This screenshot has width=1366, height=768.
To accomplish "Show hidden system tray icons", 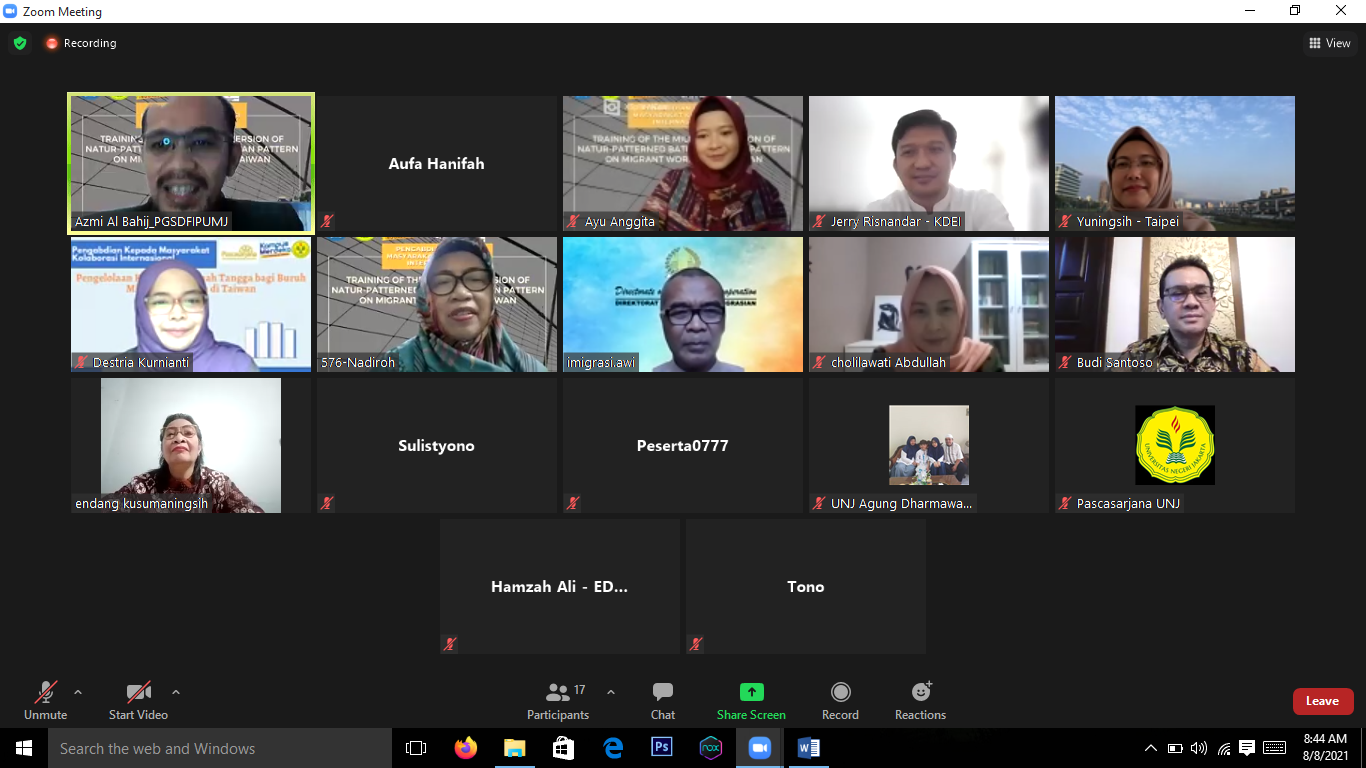I will pyautogui.click(x=1151, y=748).
